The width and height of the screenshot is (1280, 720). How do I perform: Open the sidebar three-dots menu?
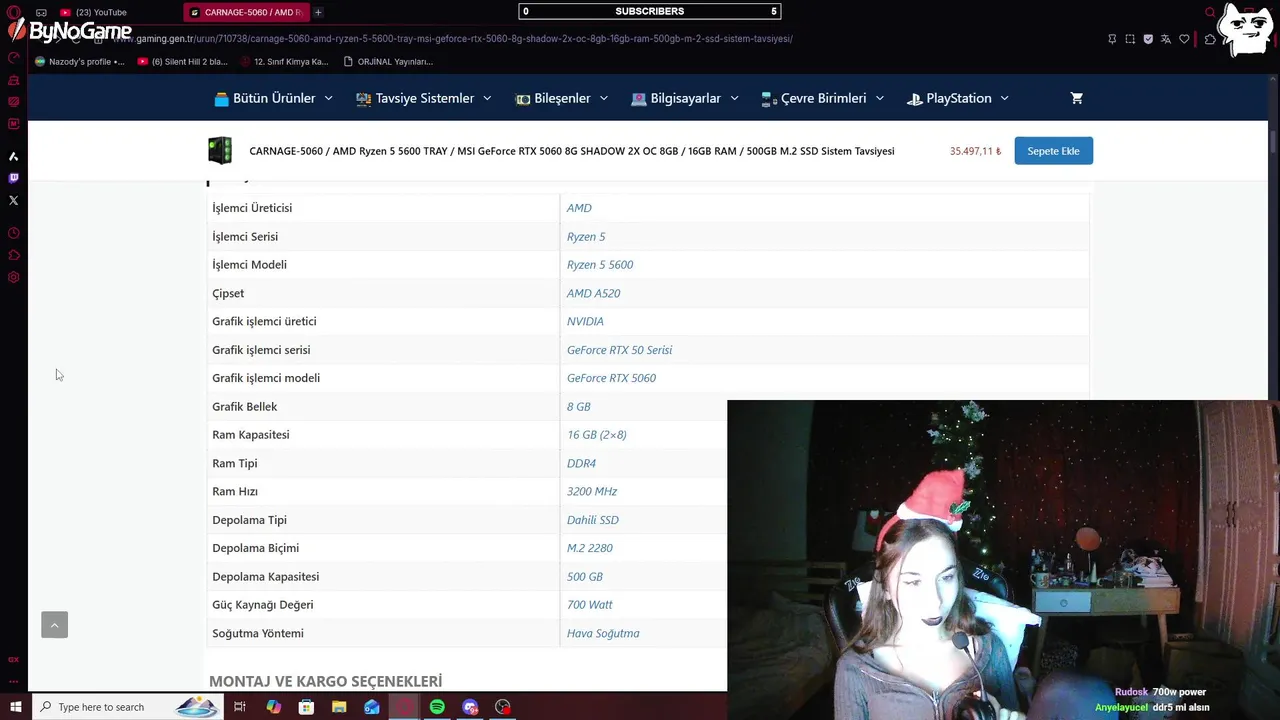click(x=14, y=681)
